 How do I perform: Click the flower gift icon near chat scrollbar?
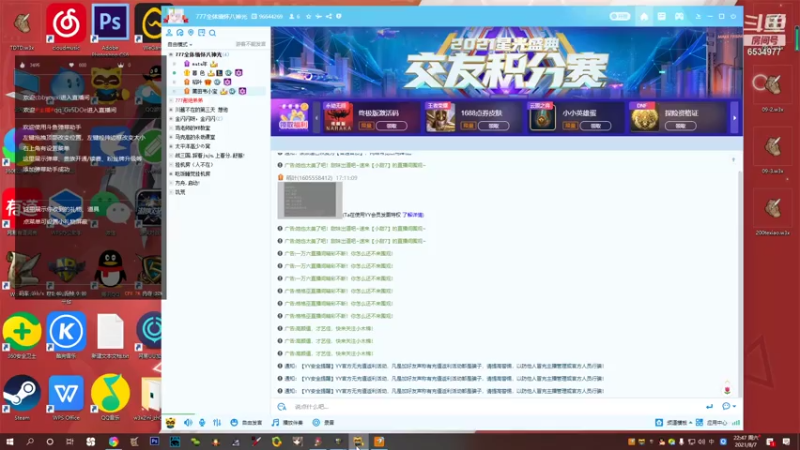point(728,389)
